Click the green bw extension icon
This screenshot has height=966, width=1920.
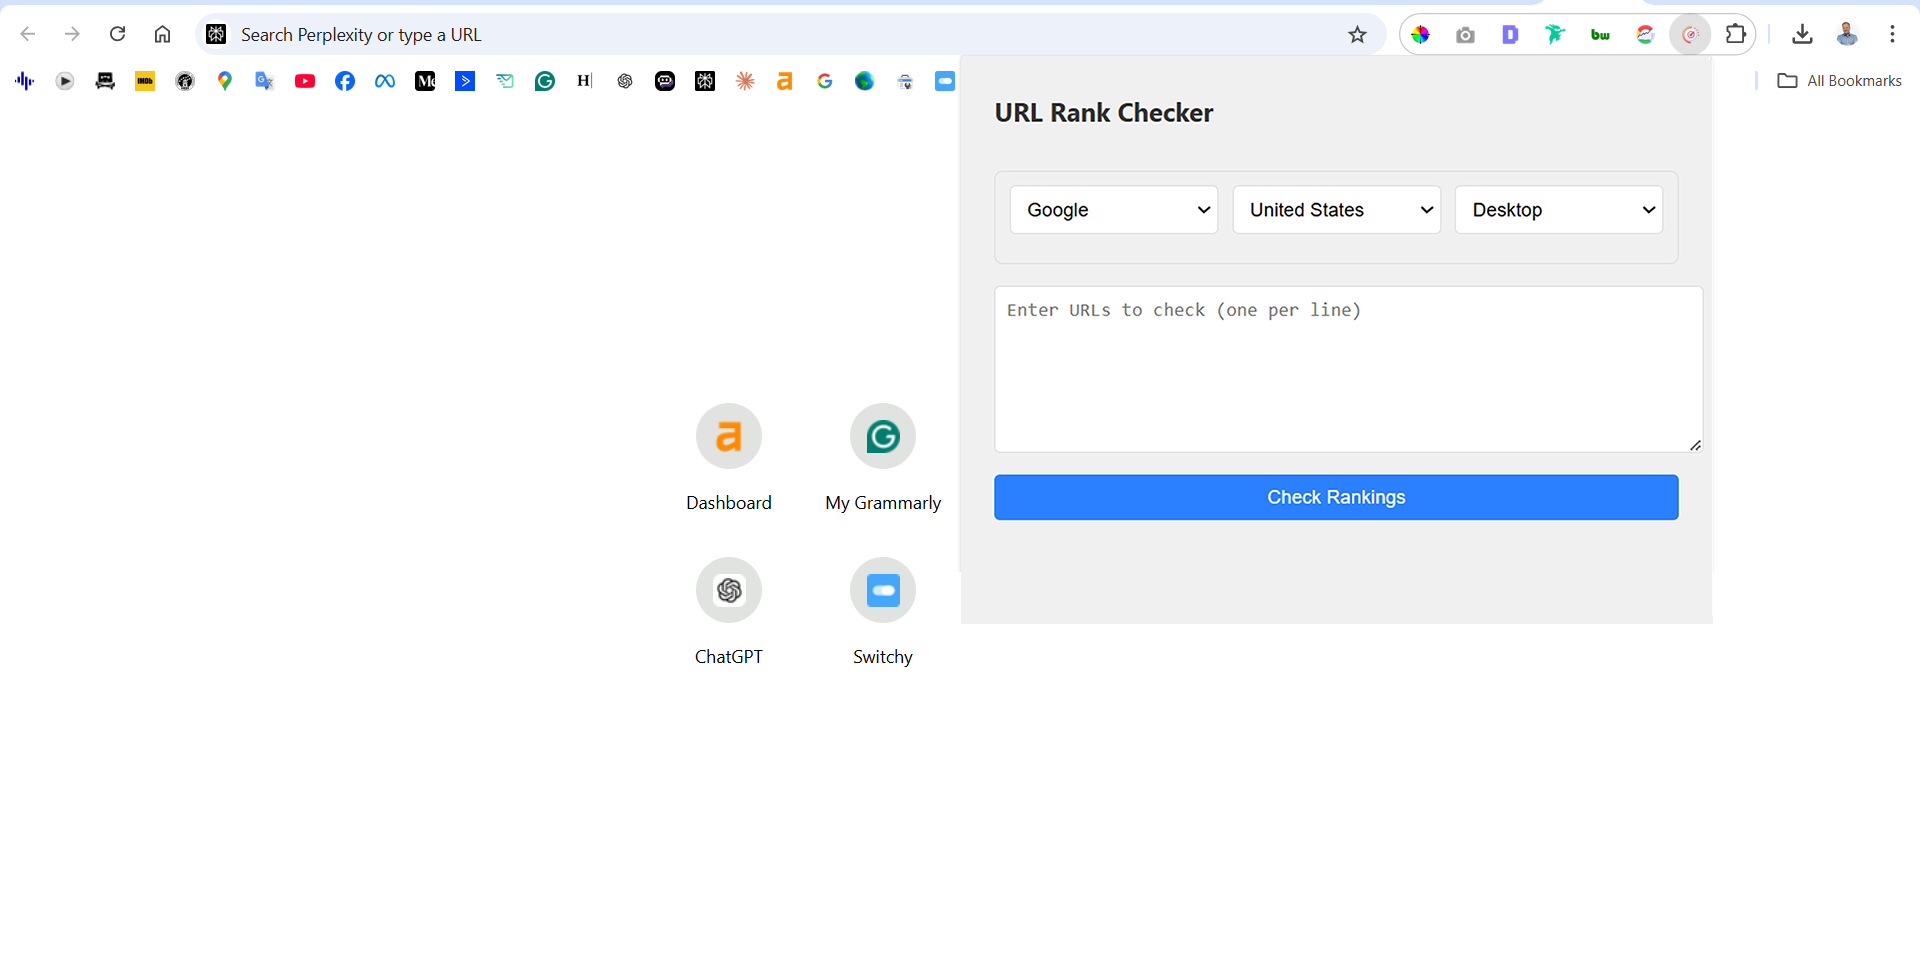point(1600,34)
